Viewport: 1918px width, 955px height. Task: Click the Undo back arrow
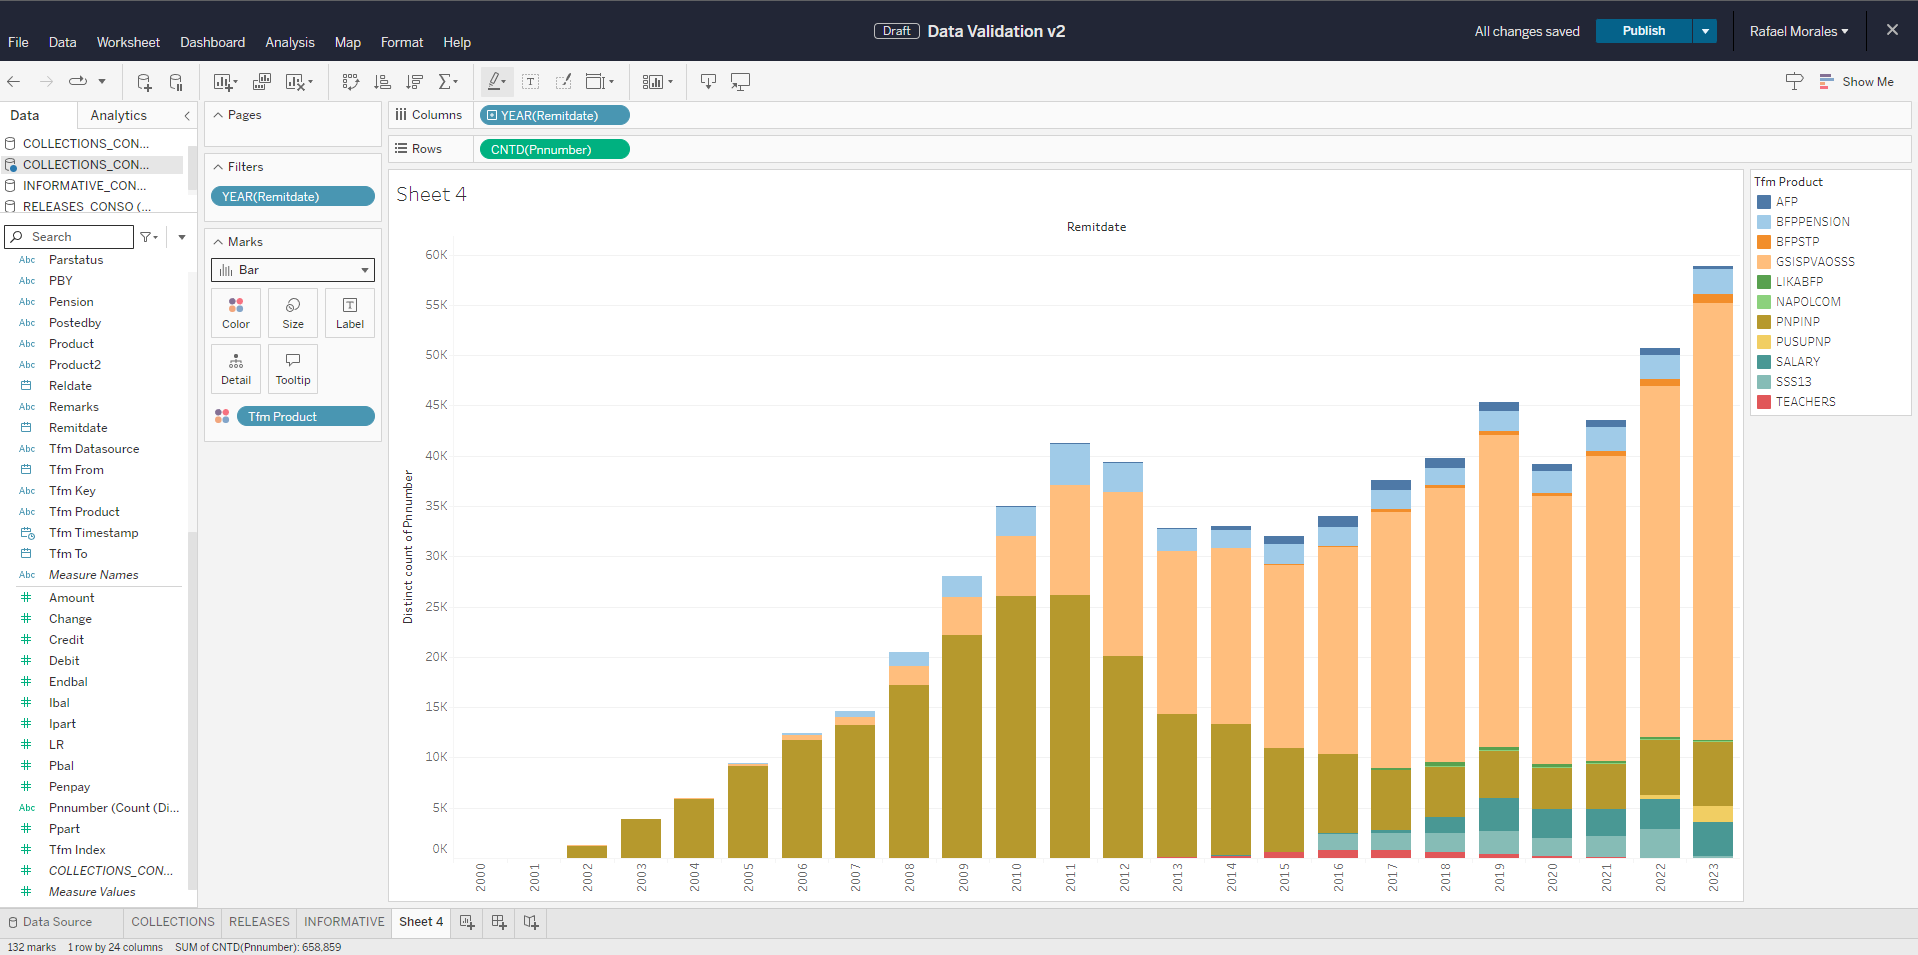click(14, 81)
